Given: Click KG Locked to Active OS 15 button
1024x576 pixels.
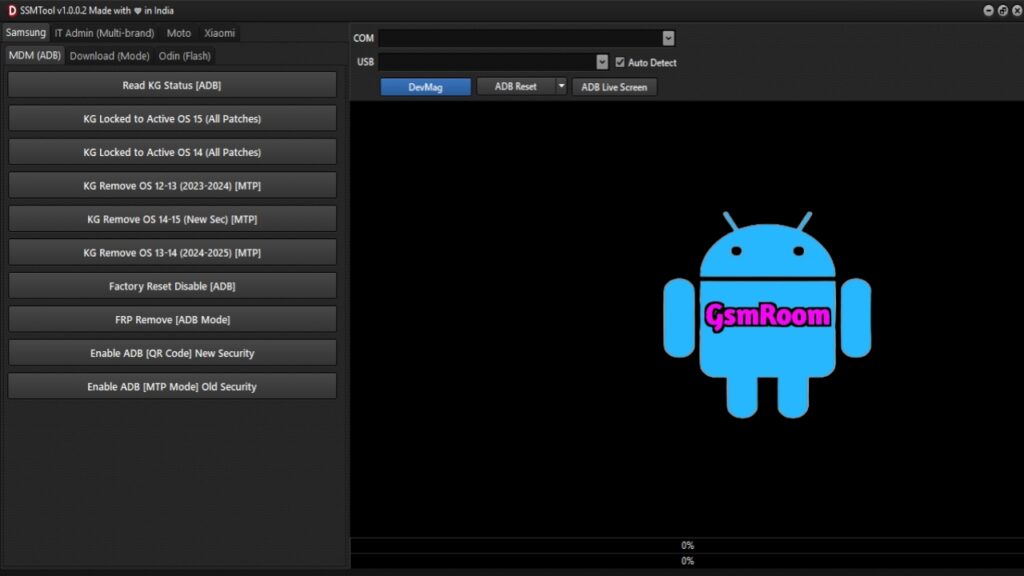Looking at the screenshot, I should coord(172,119).
